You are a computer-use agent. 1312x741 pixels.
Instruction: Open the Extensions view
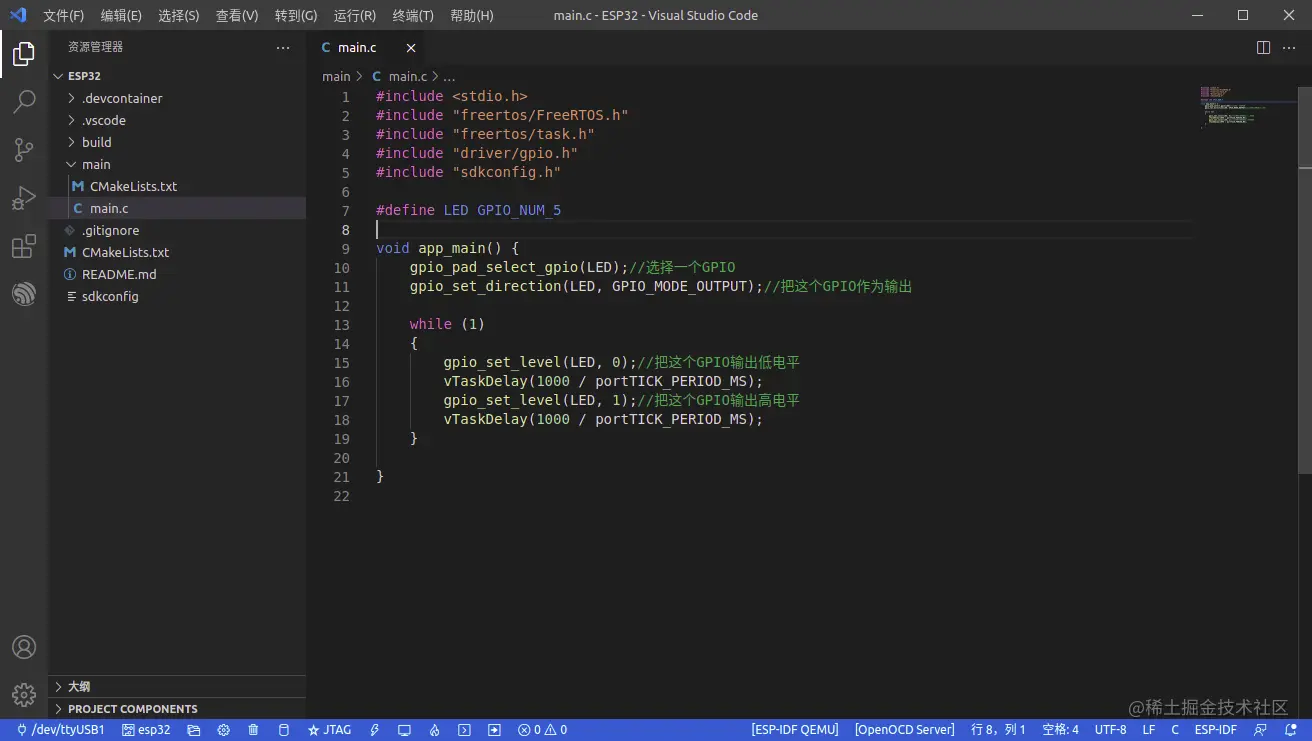tap(24, 246)
